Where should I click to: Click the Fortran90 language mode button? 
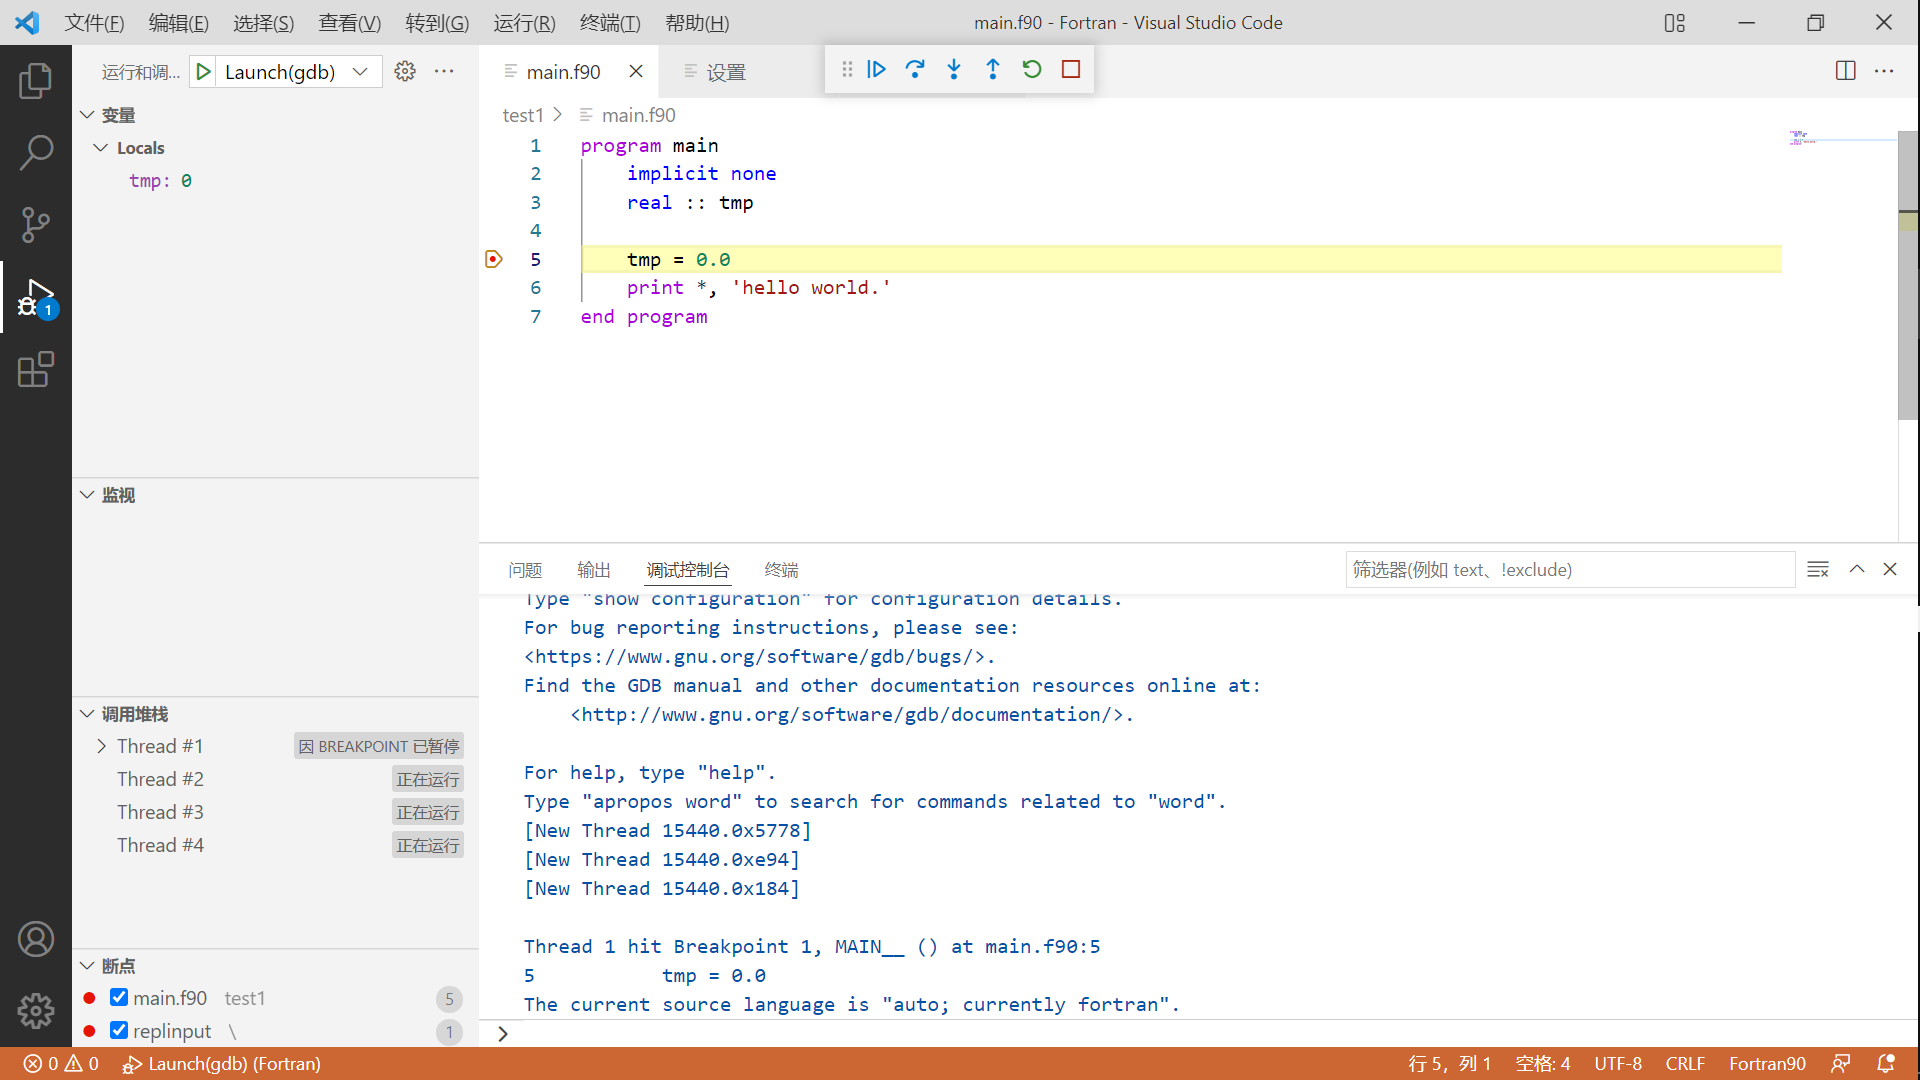pyautogui.click(x=1767, y=1063)
